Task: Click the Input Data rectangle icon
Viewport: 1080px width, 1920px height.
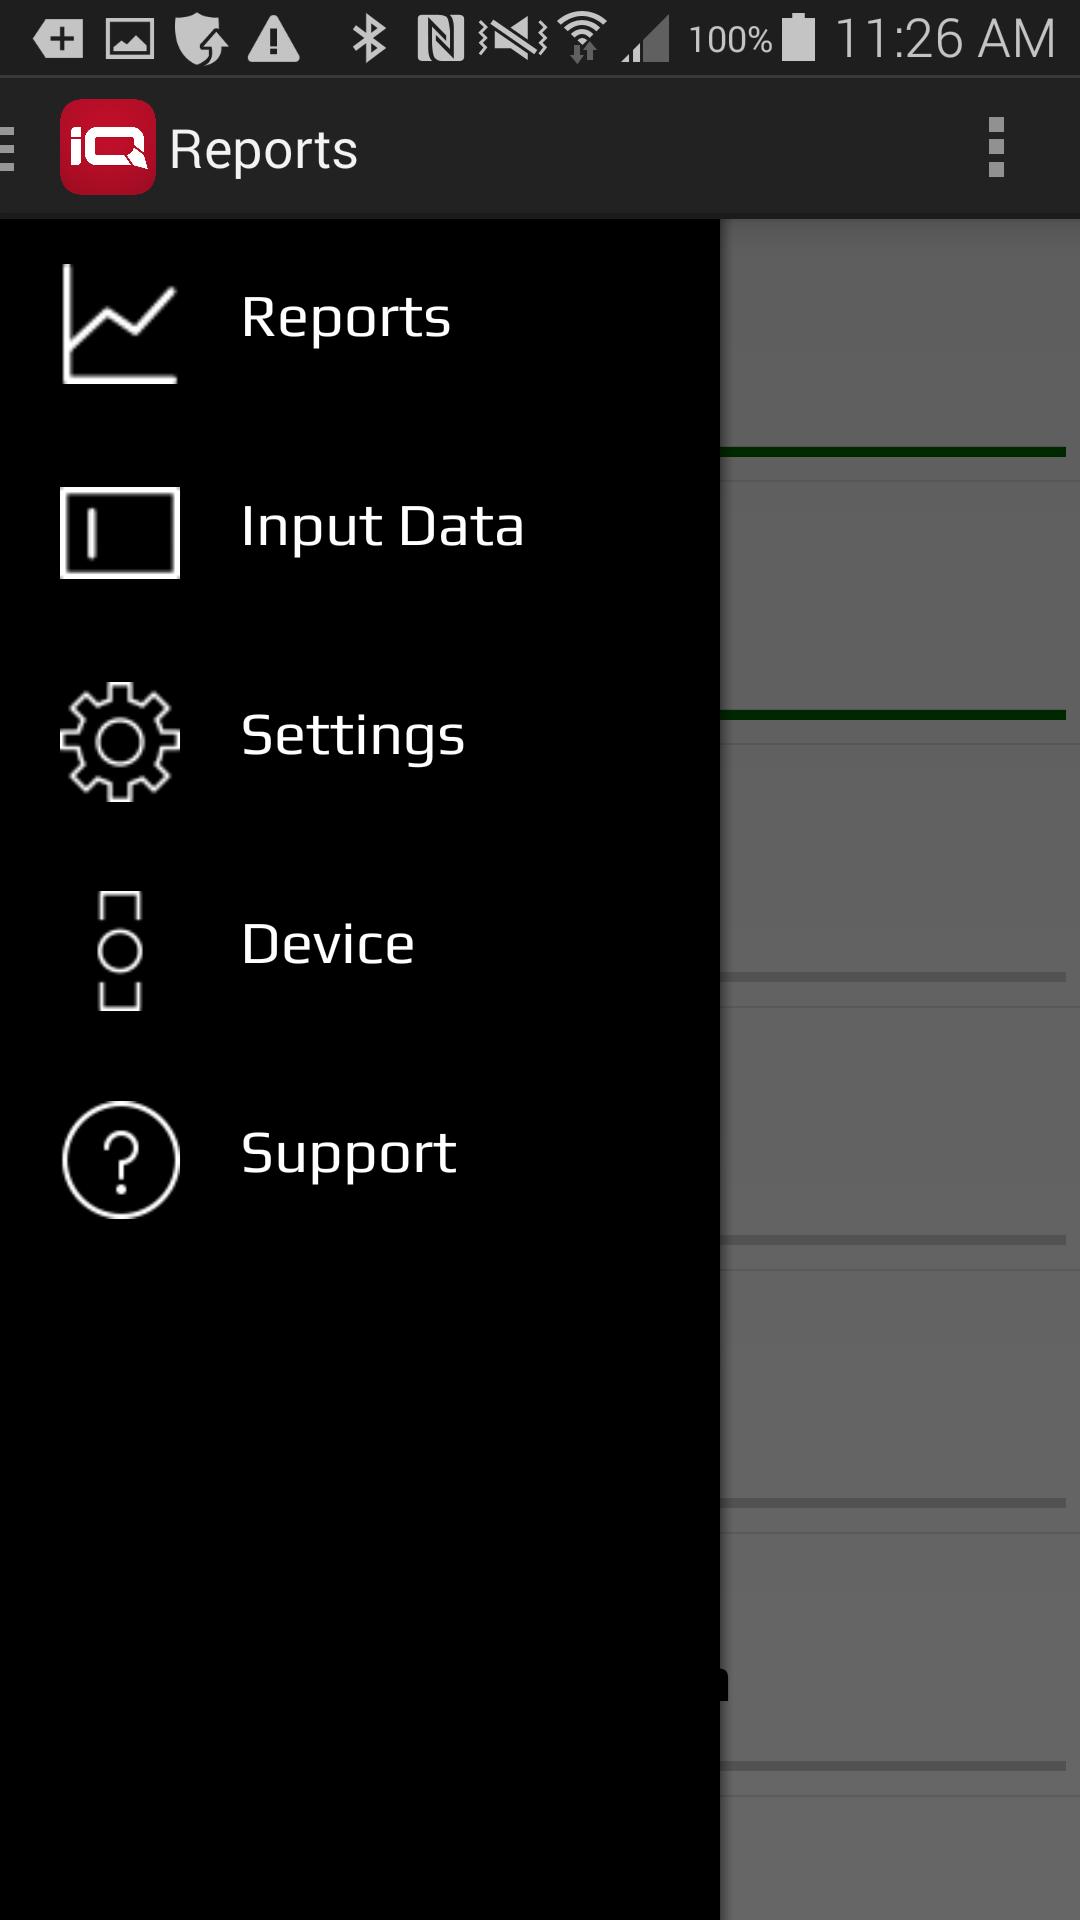Action: (120, 532)
